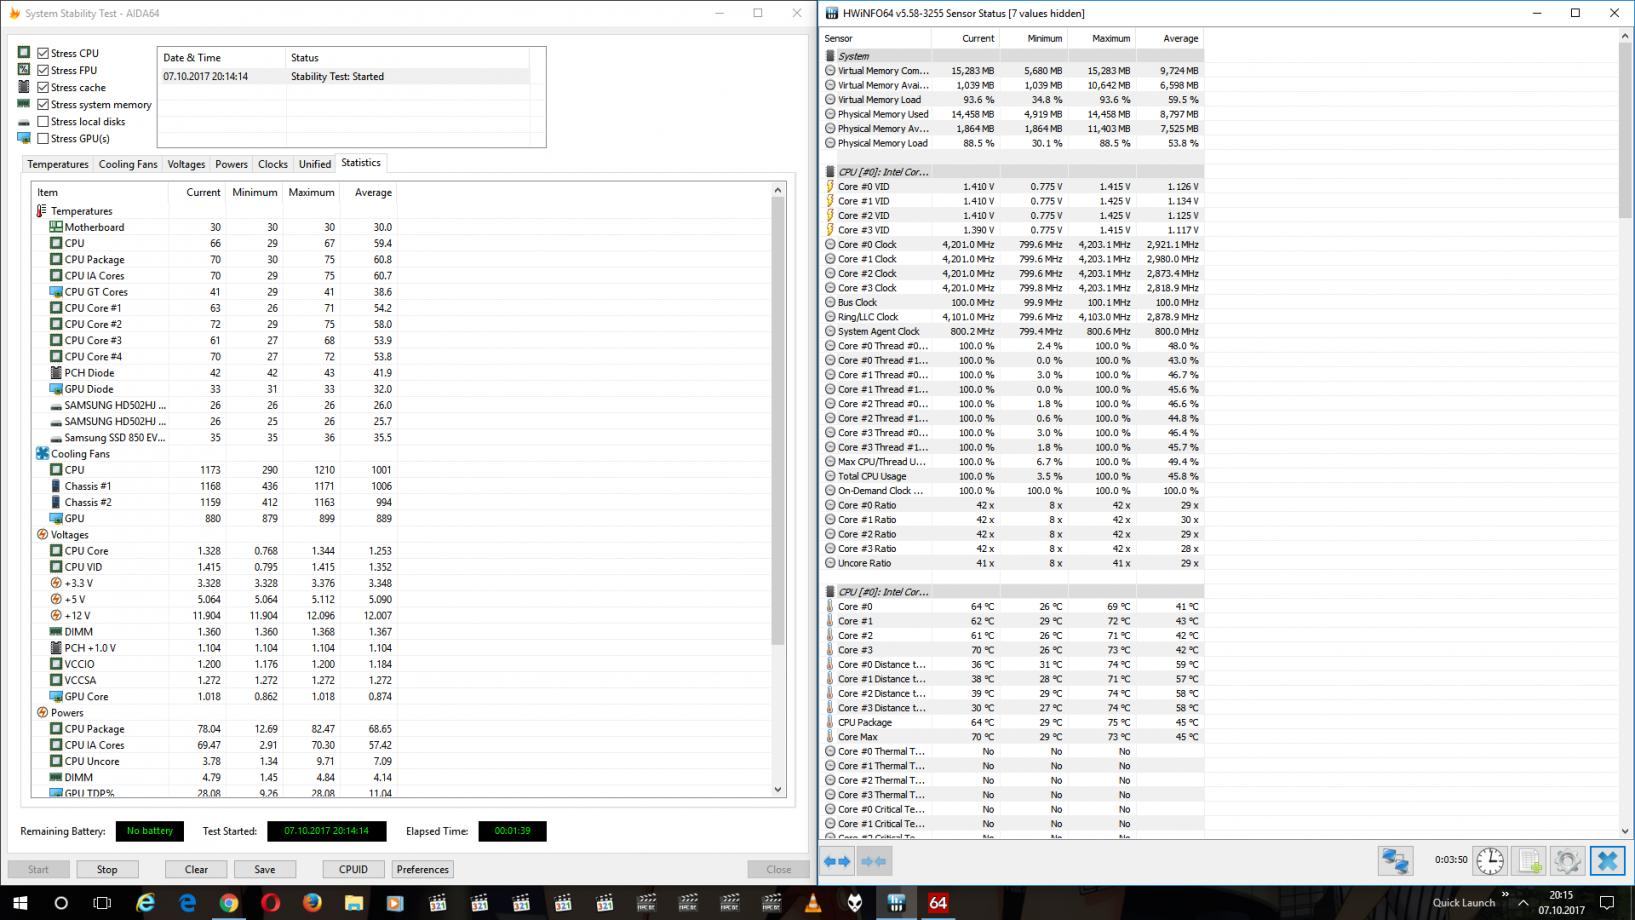Expand the Quick Launch toolbar overflow chevron
The width and height of the screenshot is (1635, 920).
[1505, 895]
